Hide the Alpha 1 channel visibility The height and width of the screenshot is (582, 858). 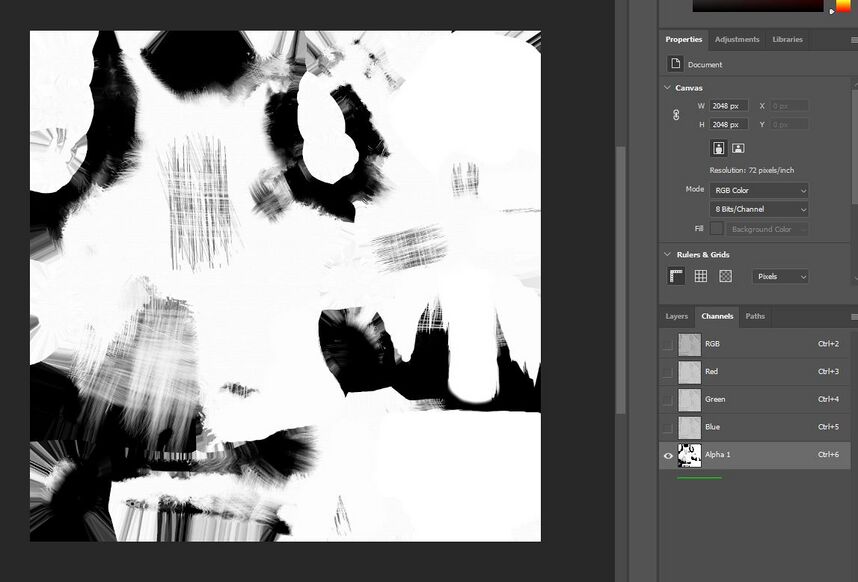668,455
